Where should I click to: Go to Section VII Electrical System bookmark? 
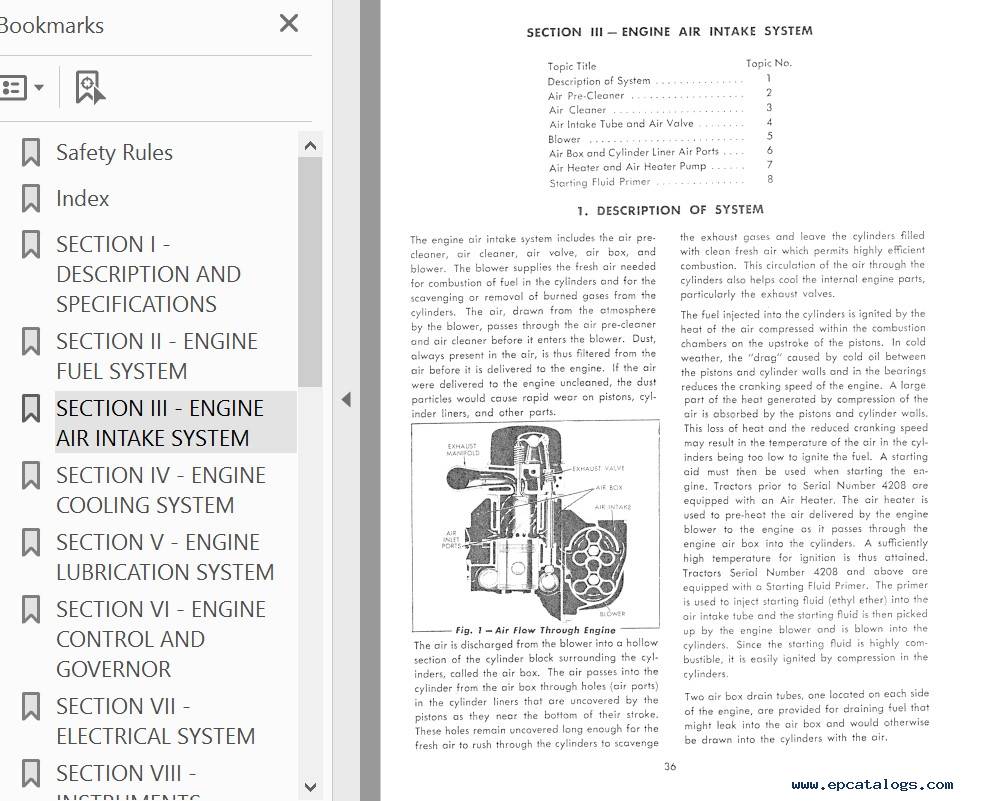(x=156, y=721)
